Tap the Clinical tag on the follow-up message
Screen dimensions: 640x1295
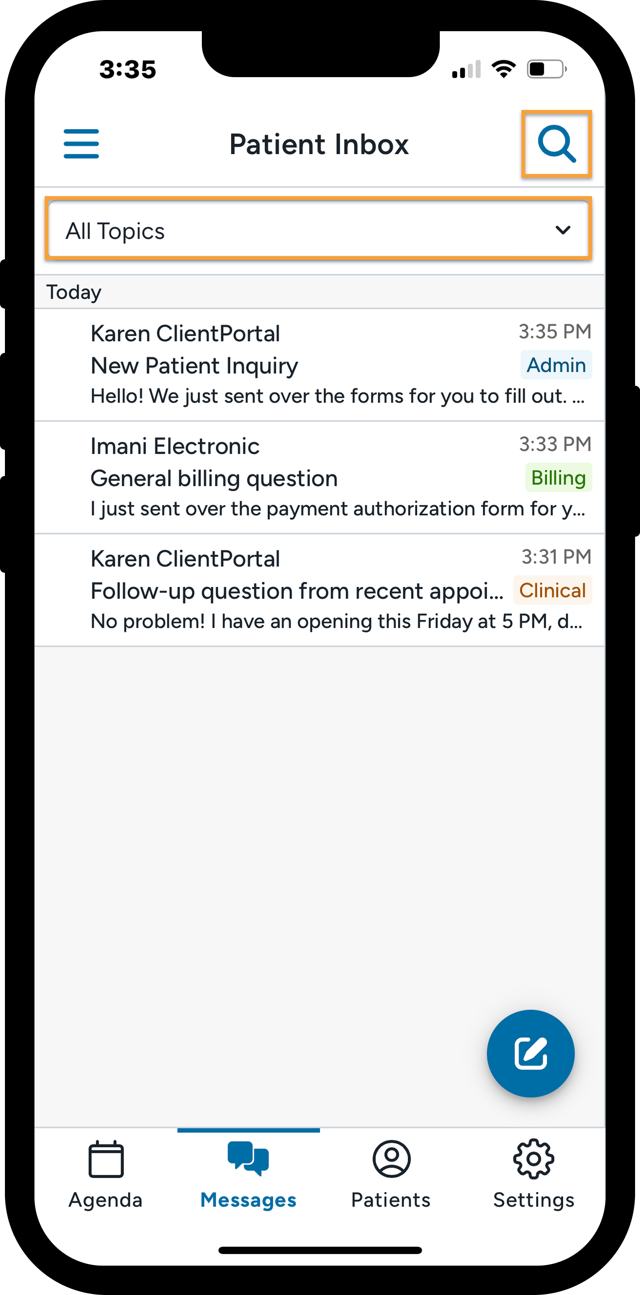click(x=552, y=591)
